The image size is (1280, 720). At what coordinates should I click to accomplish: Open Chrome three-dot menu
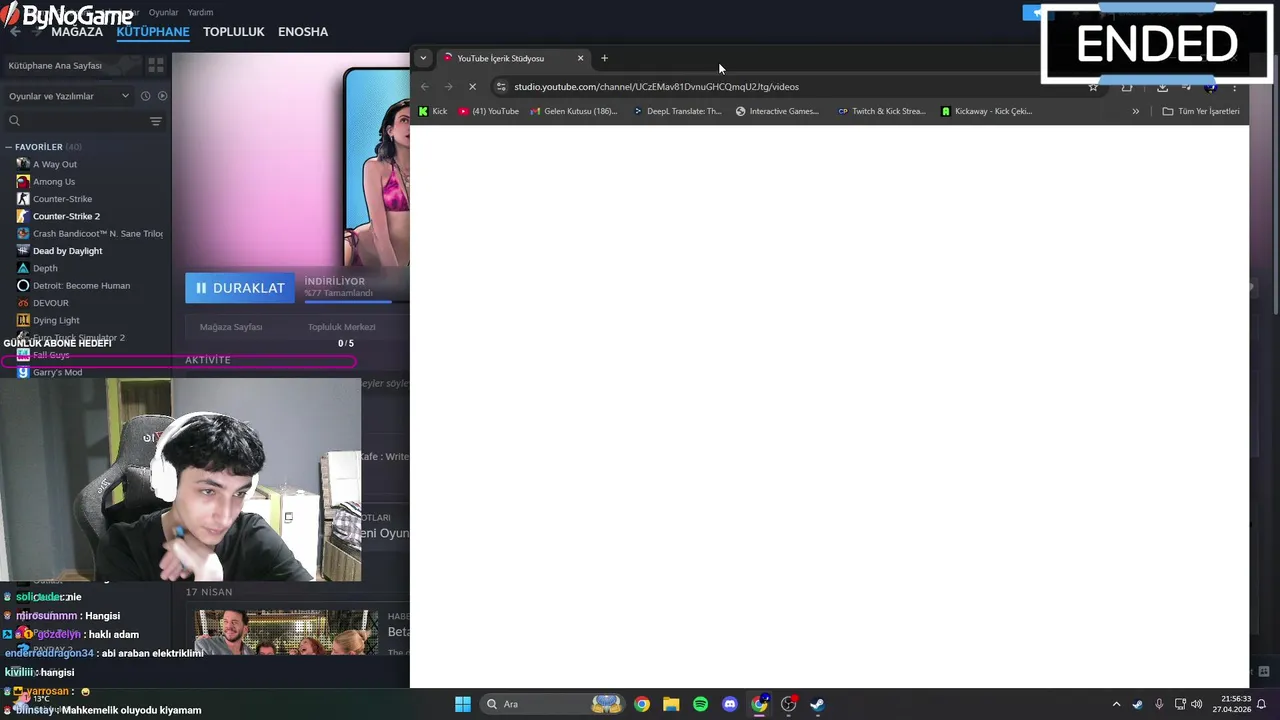[1234, 87]
